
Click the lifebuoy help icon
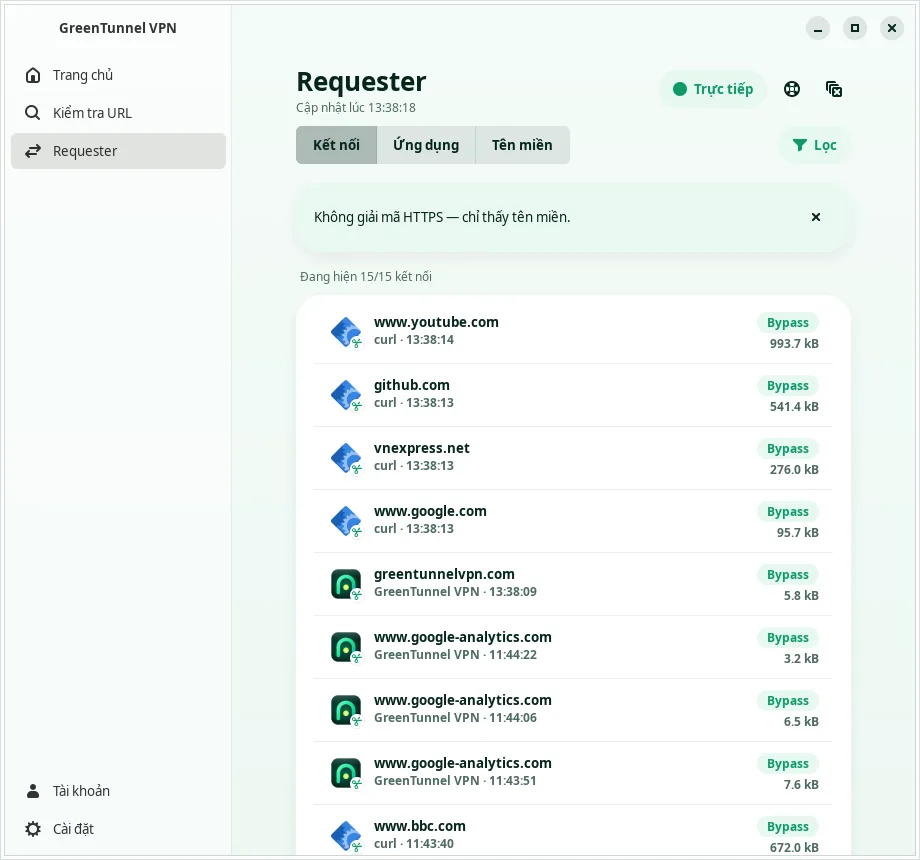click(792, 89)
